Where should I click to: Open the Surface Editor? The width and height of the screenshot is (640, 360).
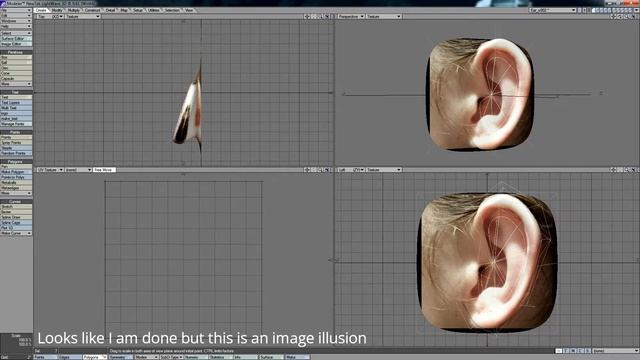pyautogui.click(x=16, y=38)
